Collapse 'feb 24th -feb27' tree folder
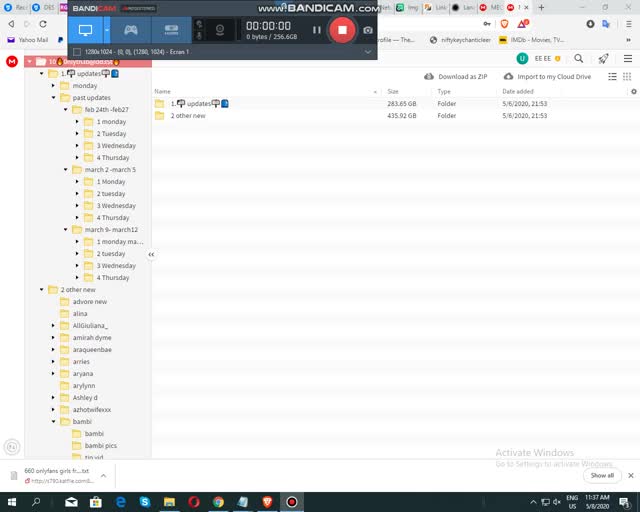This screenshot has width=640, height=512. tap(65, 109)
